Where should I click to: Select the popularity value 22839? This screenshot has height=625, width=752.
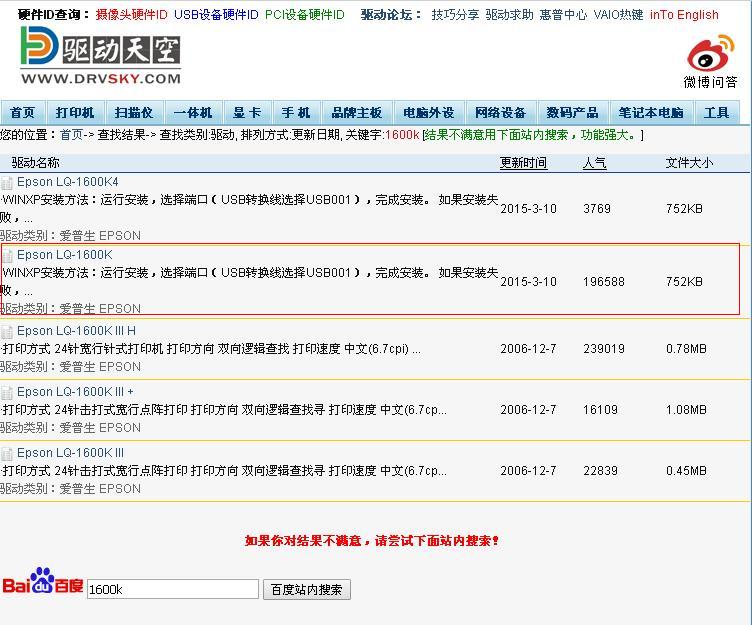[x=600, y=471]
